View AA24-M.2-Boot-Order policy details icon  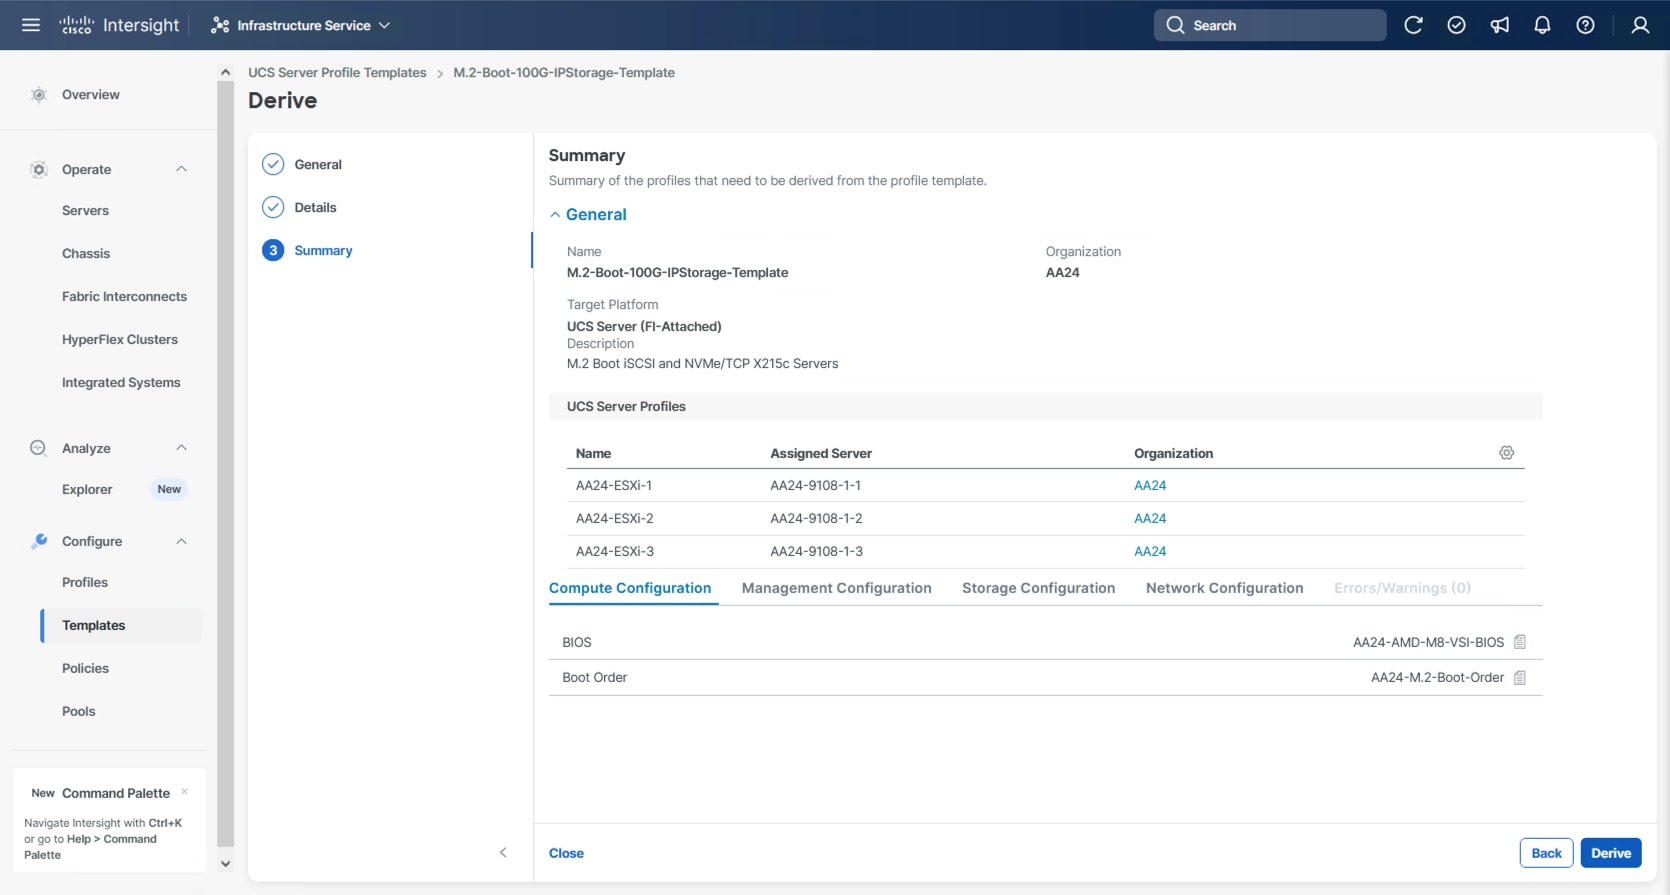(x=1520, y=678)
